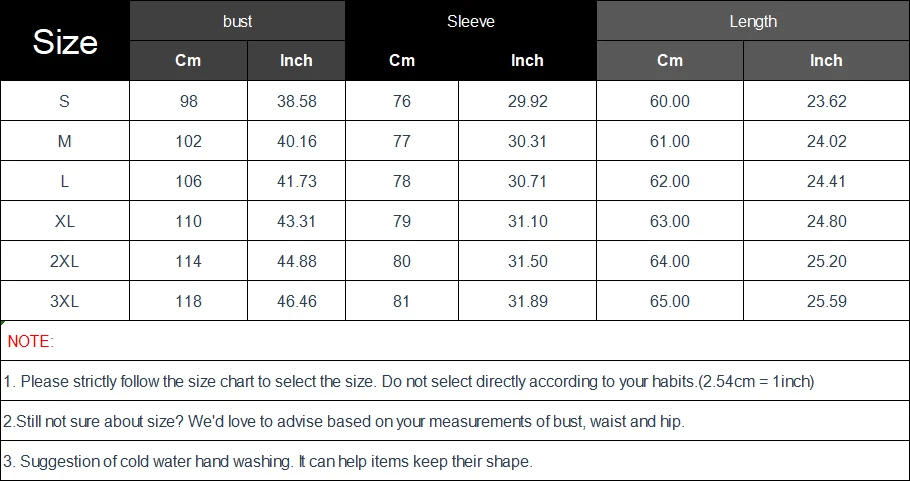Click bust value 98 for size S

pyautogui.click(x=188, y=101)
